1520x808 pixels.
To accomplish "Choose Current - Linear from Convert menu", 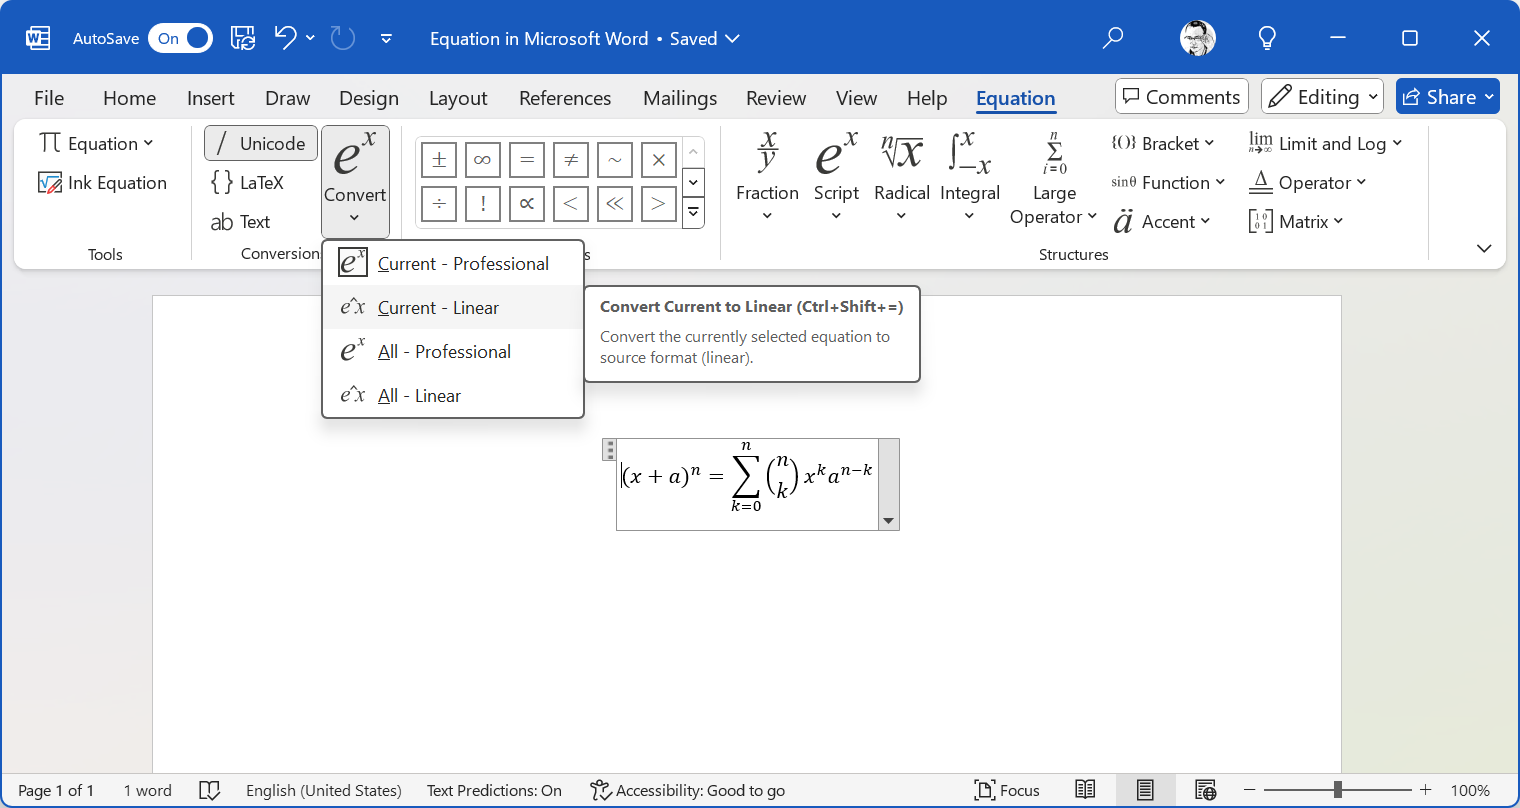I will pyautogui.click(x=438, y=308).
